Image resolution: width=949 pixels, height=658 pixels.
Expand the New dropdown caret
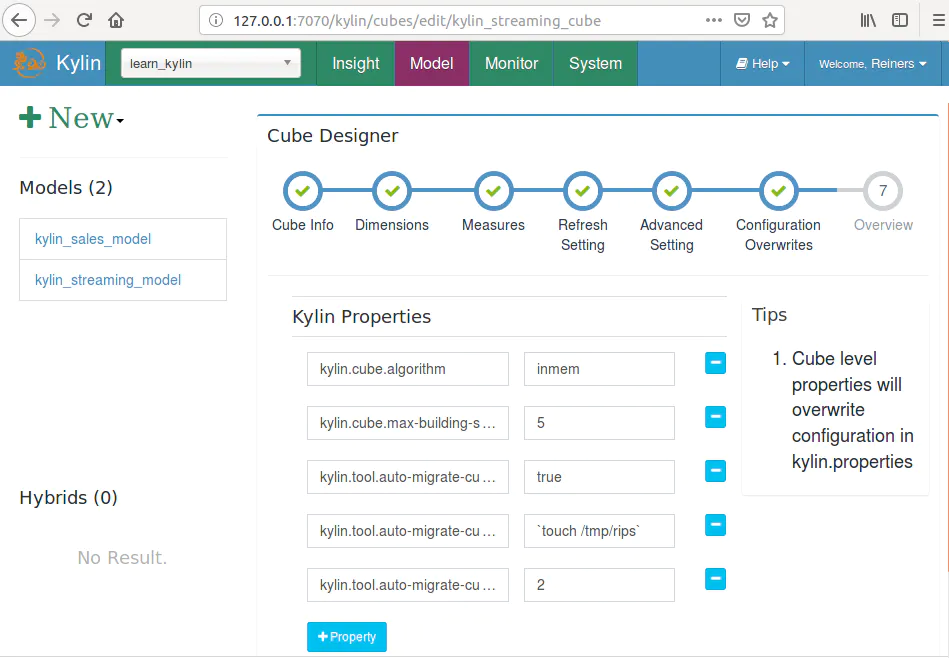[x=117, y=121]
